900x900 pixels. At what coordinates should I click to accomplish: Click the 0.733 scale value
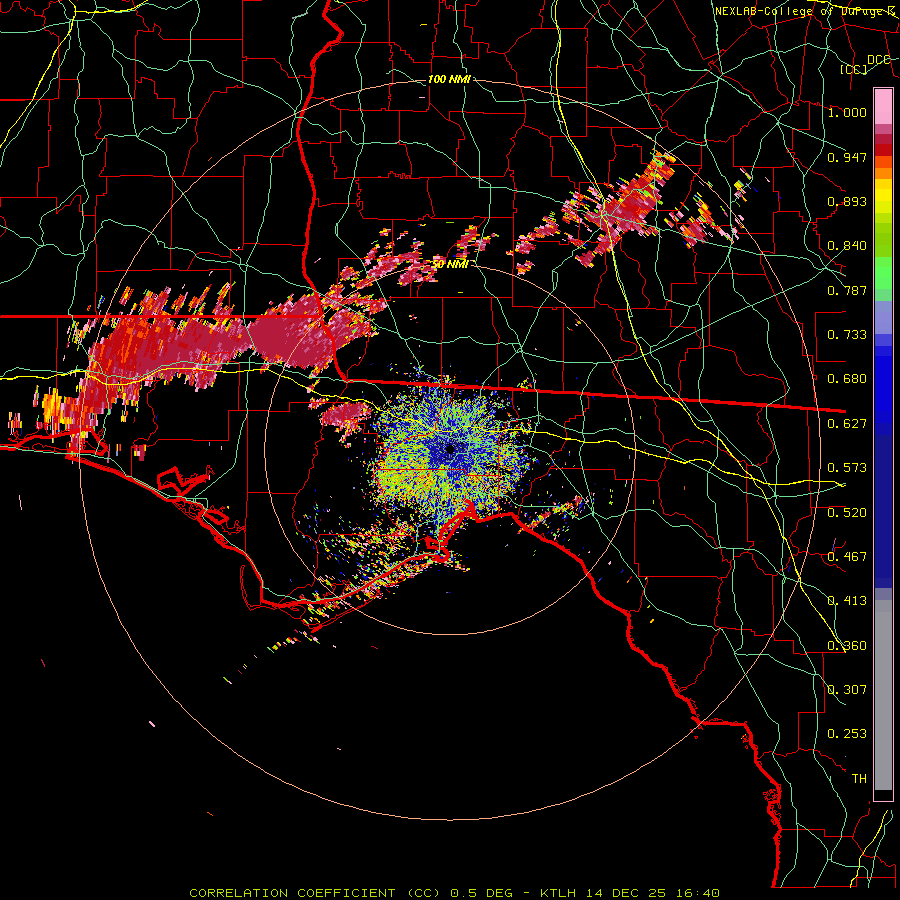(847, 335)
